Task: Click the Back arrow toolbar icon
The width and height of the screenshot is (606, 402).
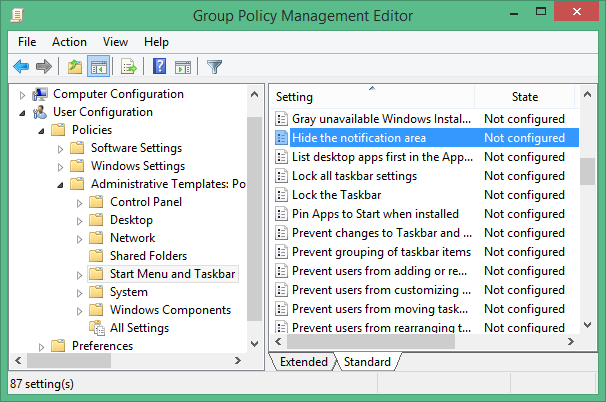Action: pos(20,67)
